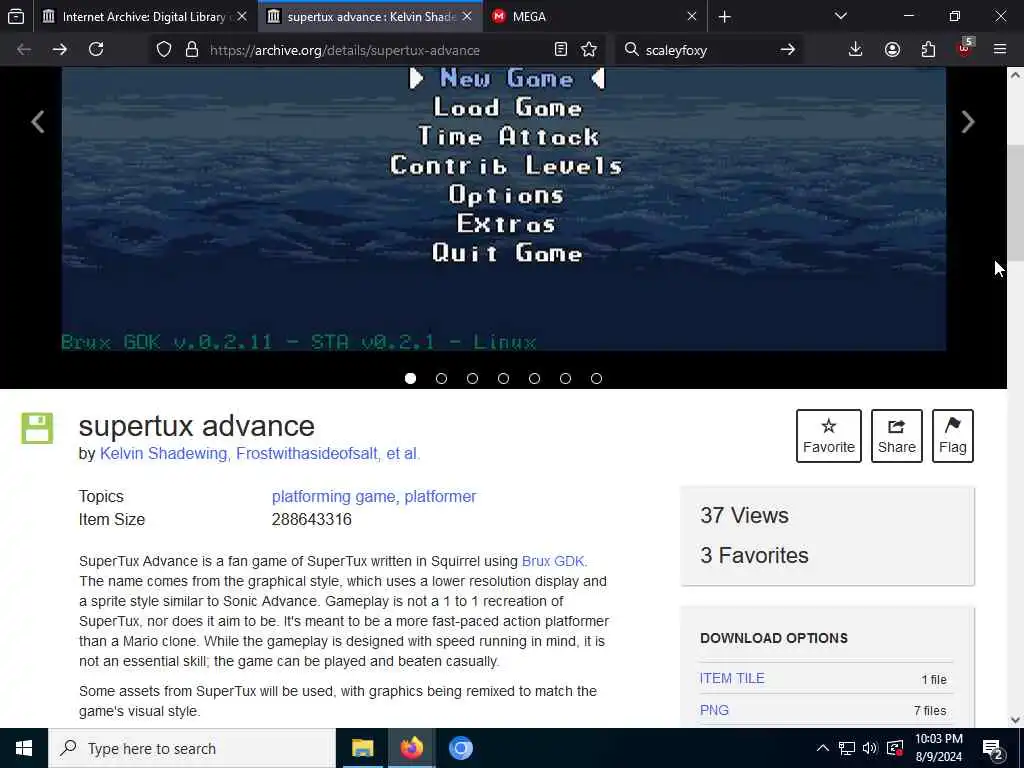Click scrollbar down arrow
Screen dimensions: 1024x768
click(x=1016, y=720)
